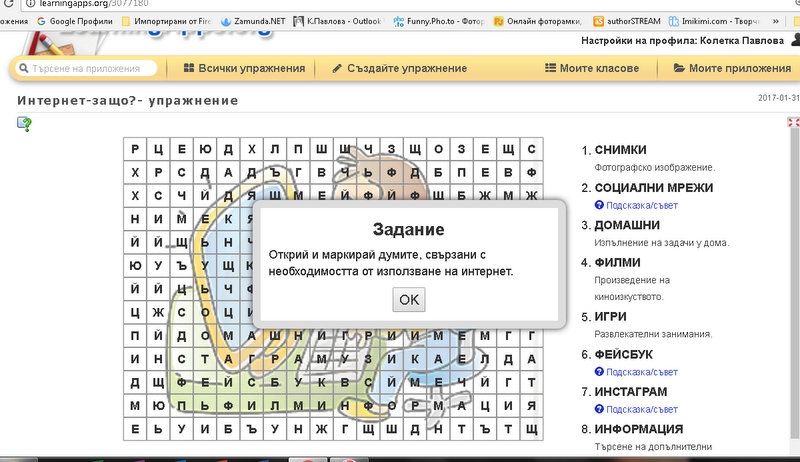Open hint Подсказка/съвет under СОЦИАЛНИ МРЕЖИ

[641, 206]
